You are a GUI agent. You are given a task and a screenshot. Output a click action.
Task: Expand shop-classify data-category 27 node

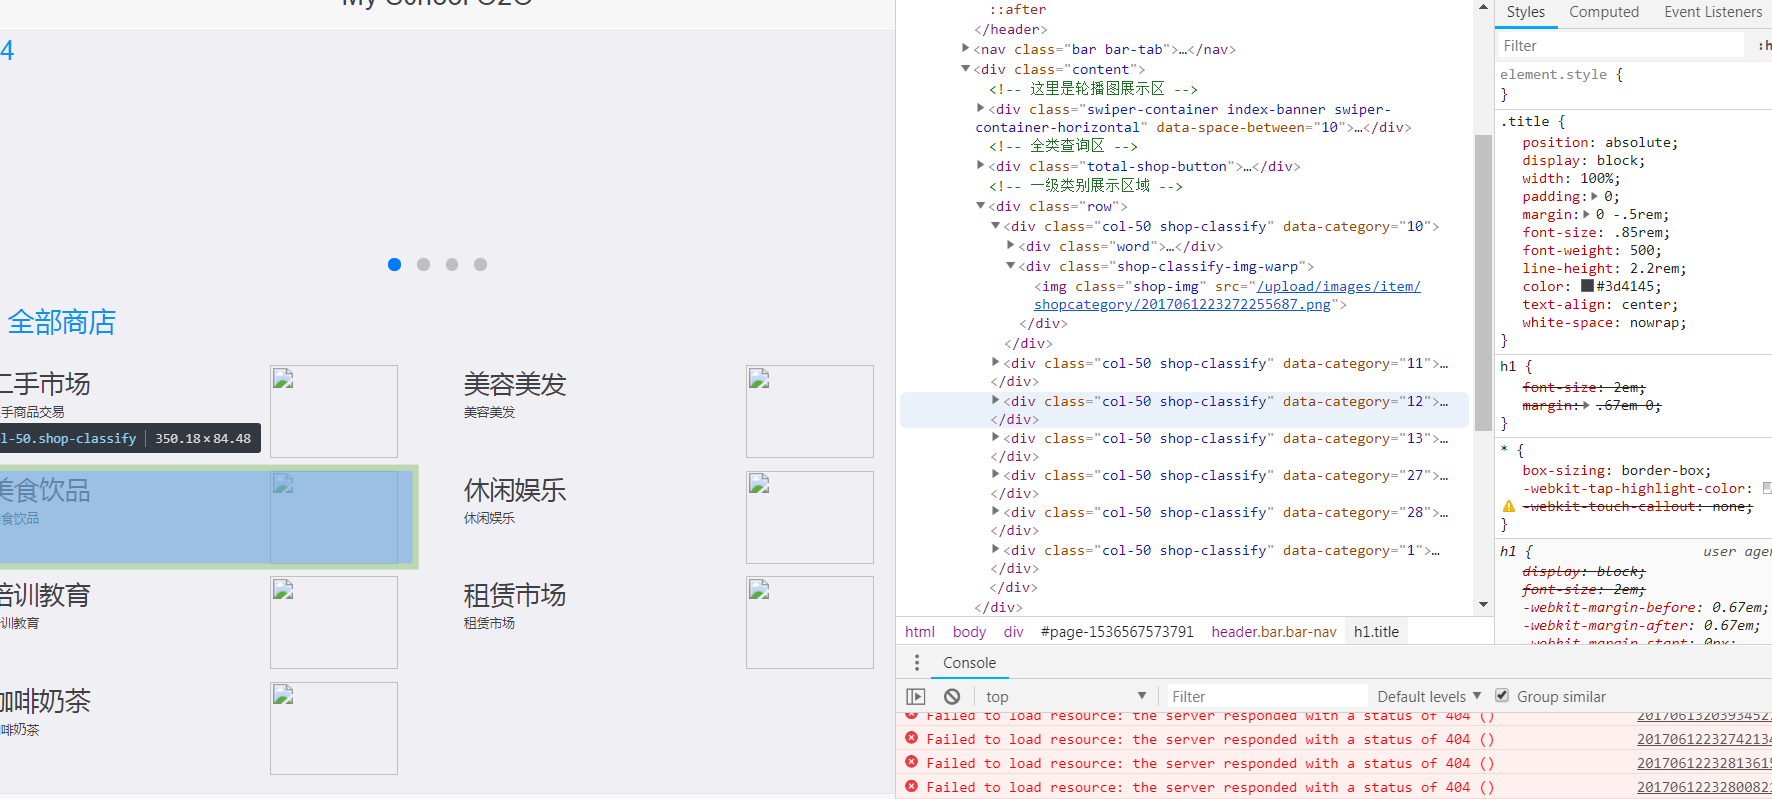coord(995,474)
